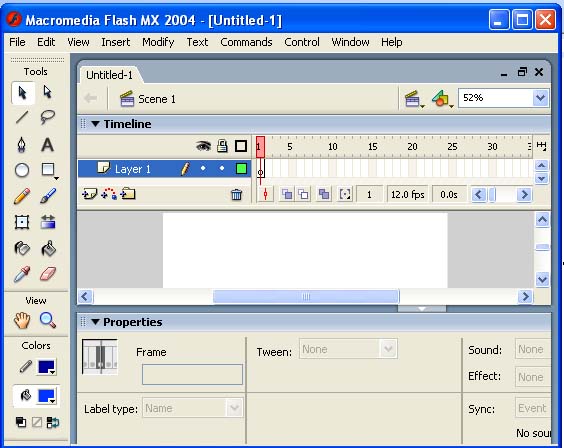This screenshot has height=448, width=564.
Task: Select the Zoom magnifier tool
Action: (48, 320)
